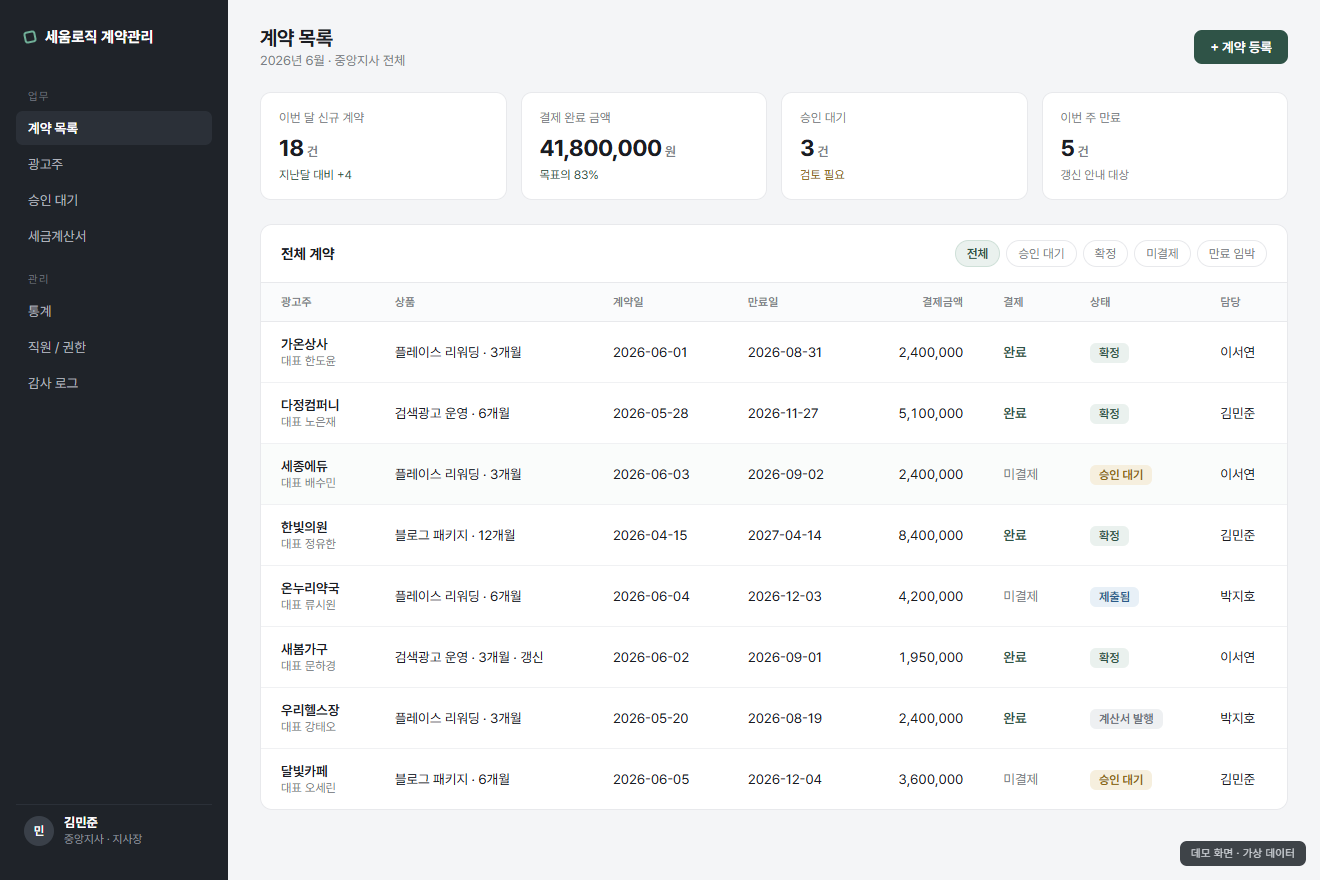This screenshot has height=880, width=1320.
Task: Click amount 8,400,000
Action: (x=931, y=535)
